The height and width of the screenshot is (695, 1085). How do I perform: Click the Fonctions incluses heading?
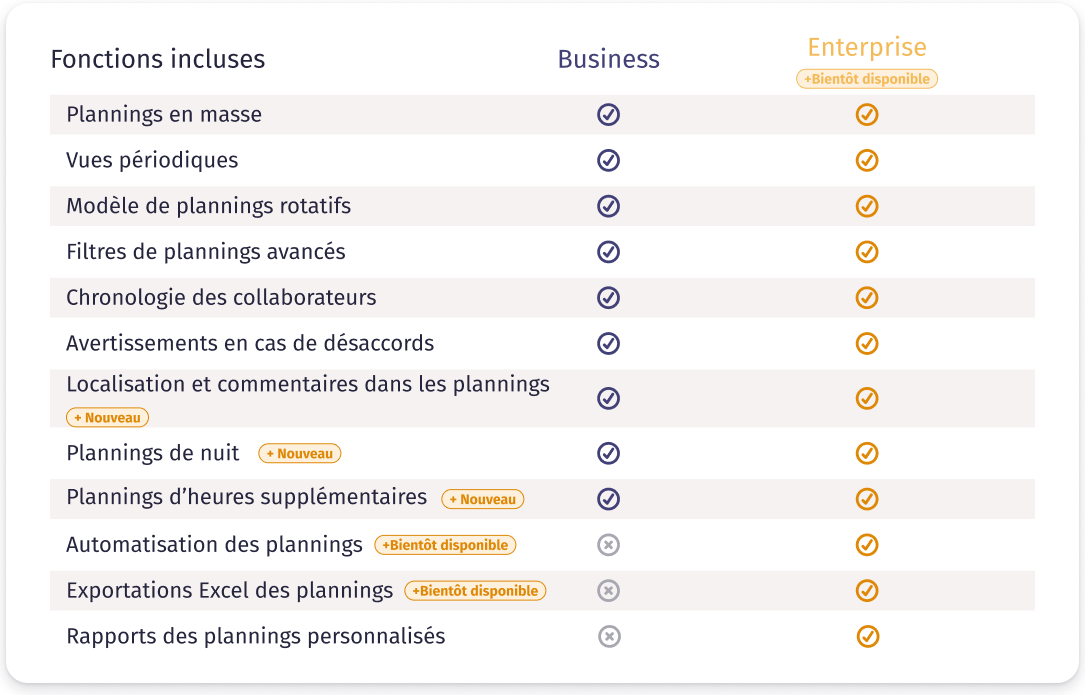(x=158, y=60)
